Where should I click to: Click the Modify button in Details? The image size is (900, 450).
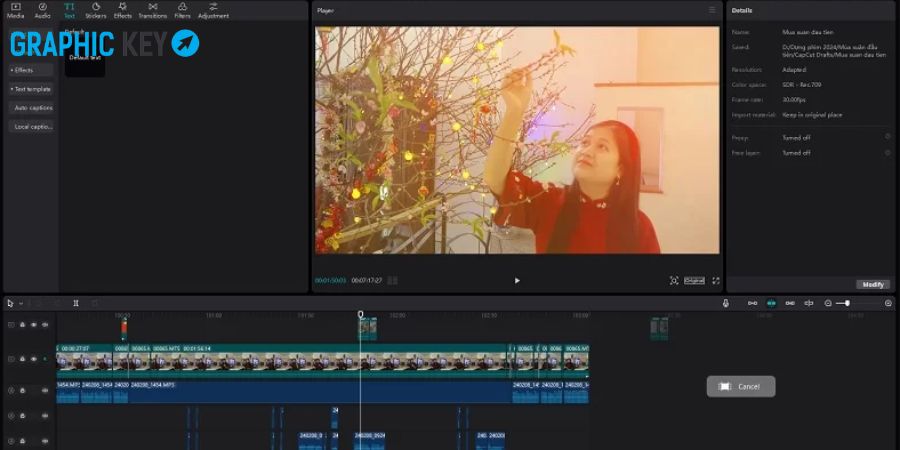click(873, 285)
